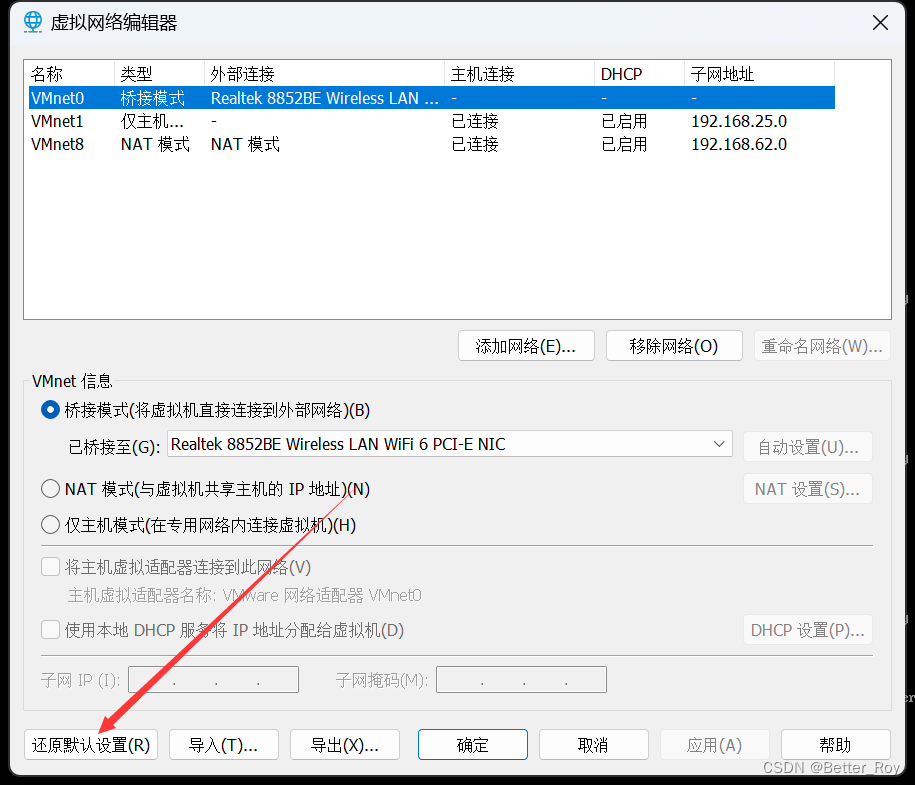The image size is (915, 785).
Task: Click the 名称 column header
Action: (x=71, y=74)
